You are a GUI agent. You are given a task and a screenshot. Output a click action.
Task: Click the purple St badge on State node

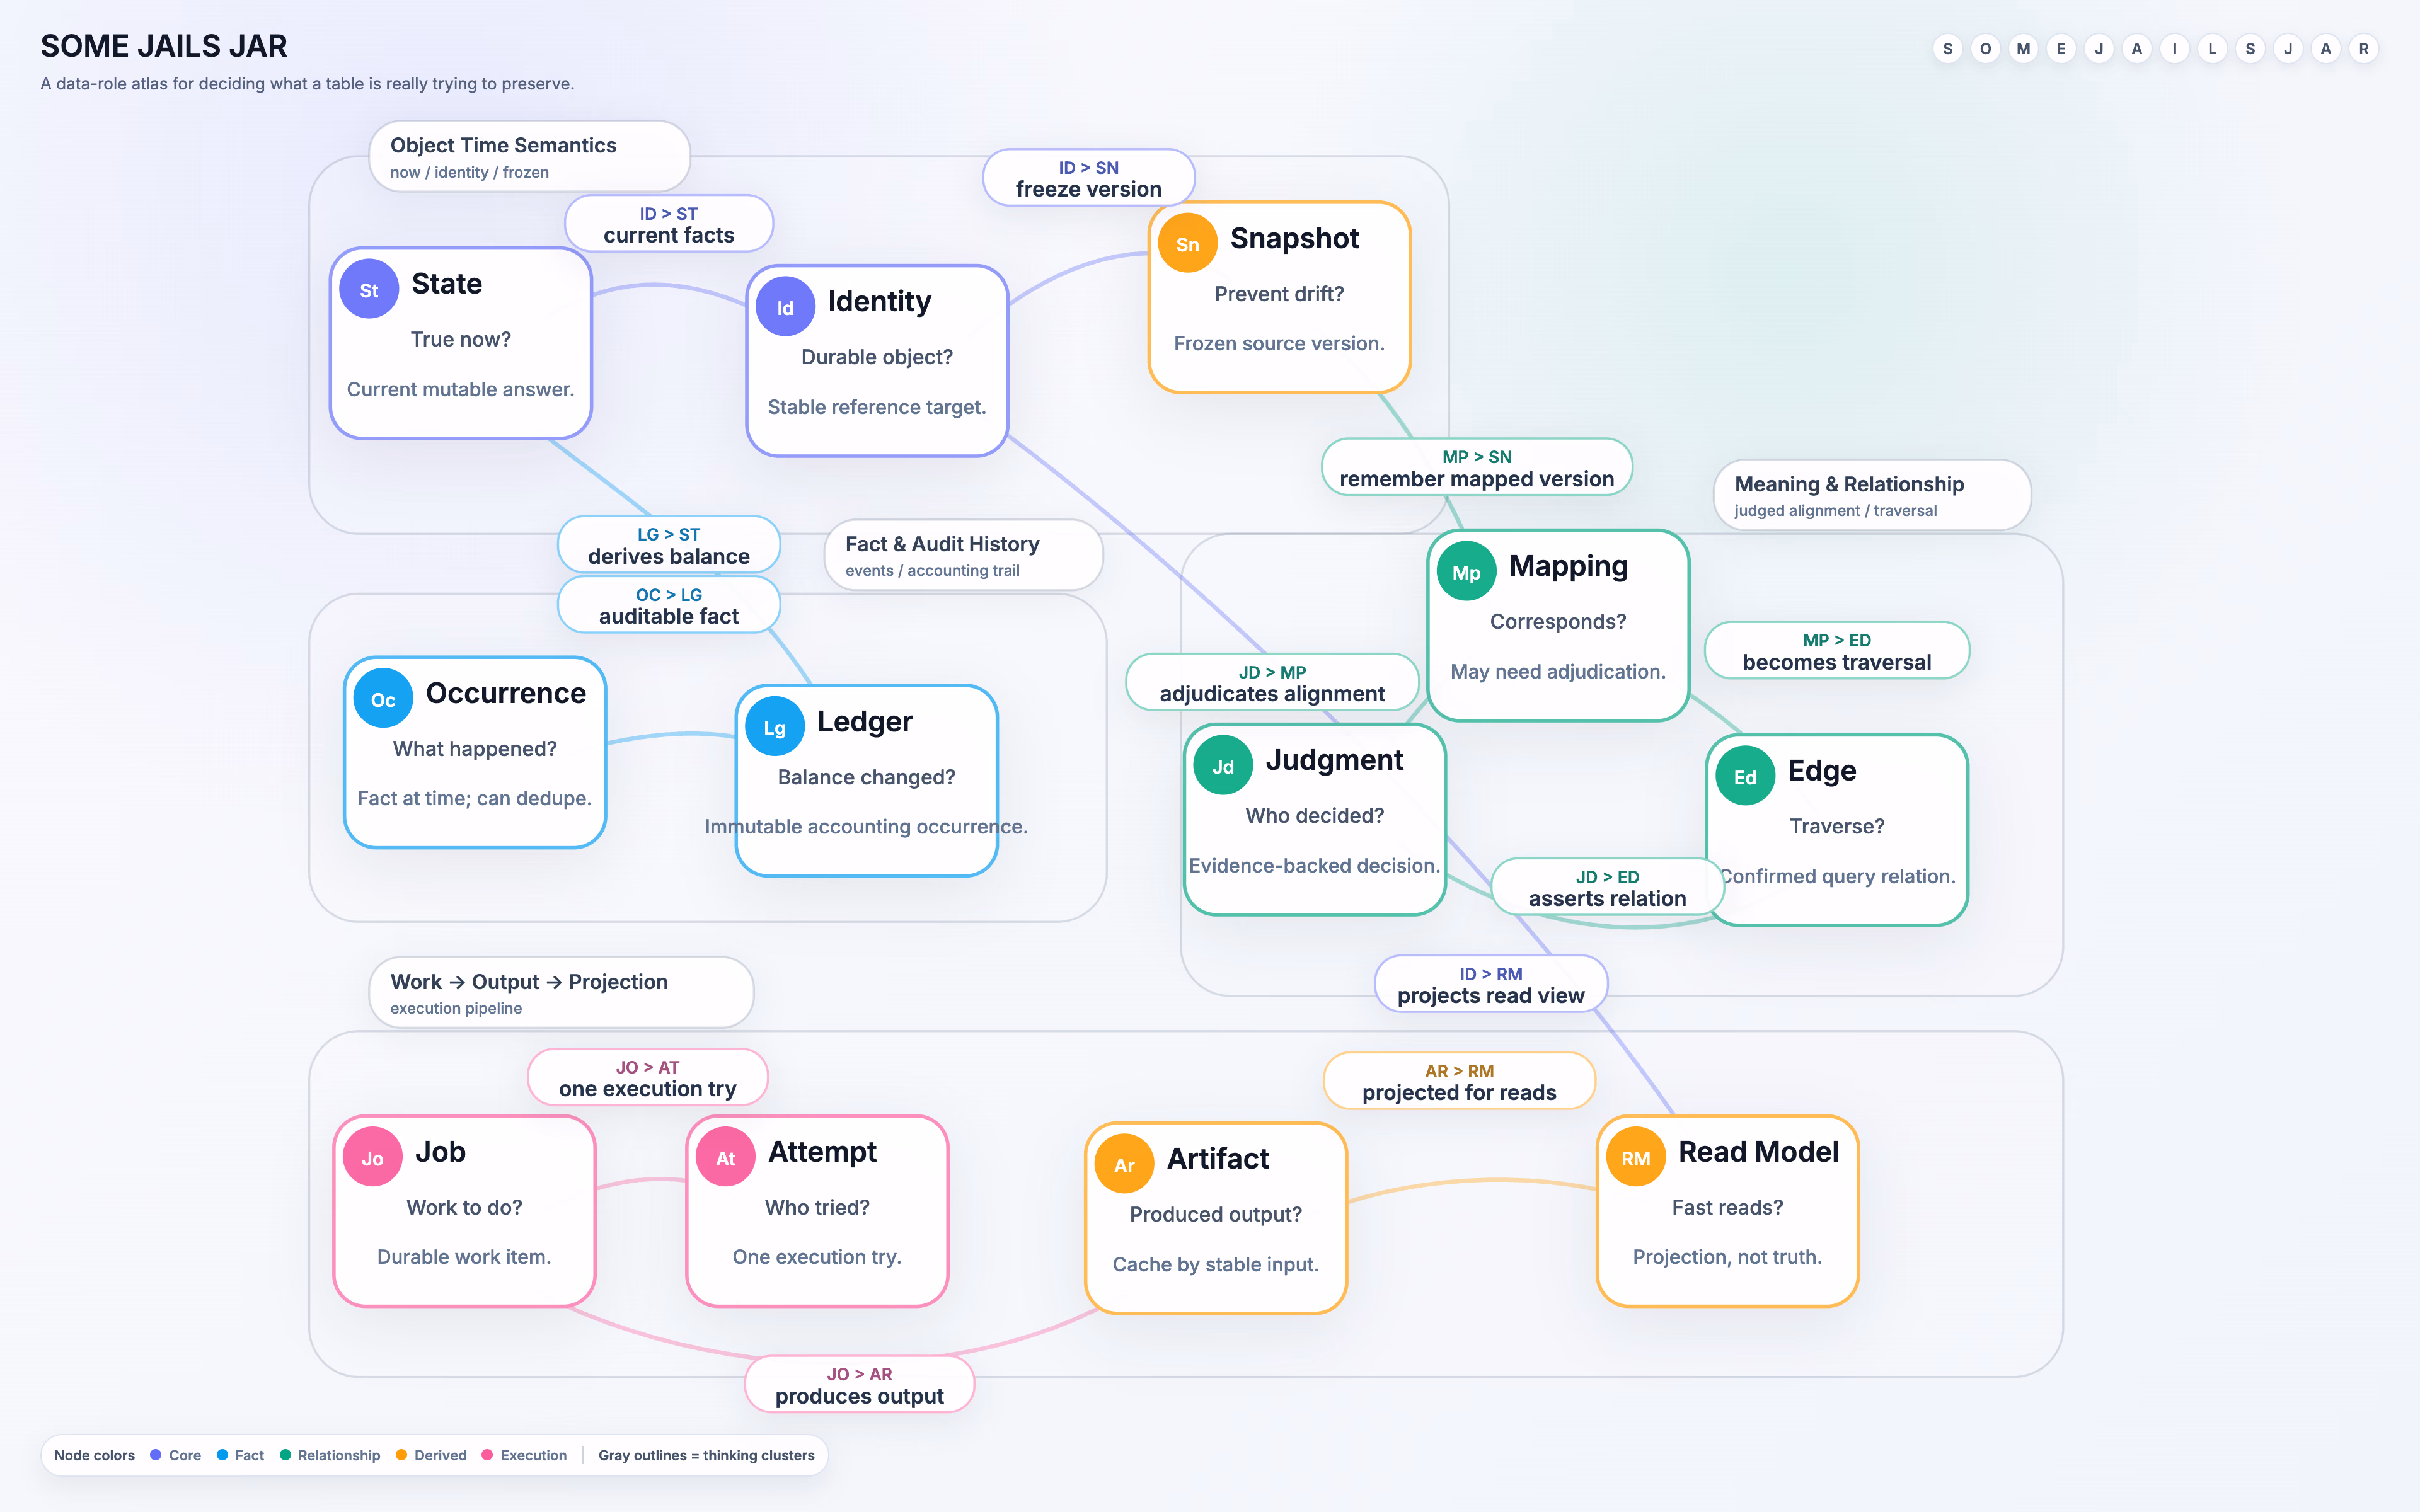pyautogui.click(x=369, y=290)
